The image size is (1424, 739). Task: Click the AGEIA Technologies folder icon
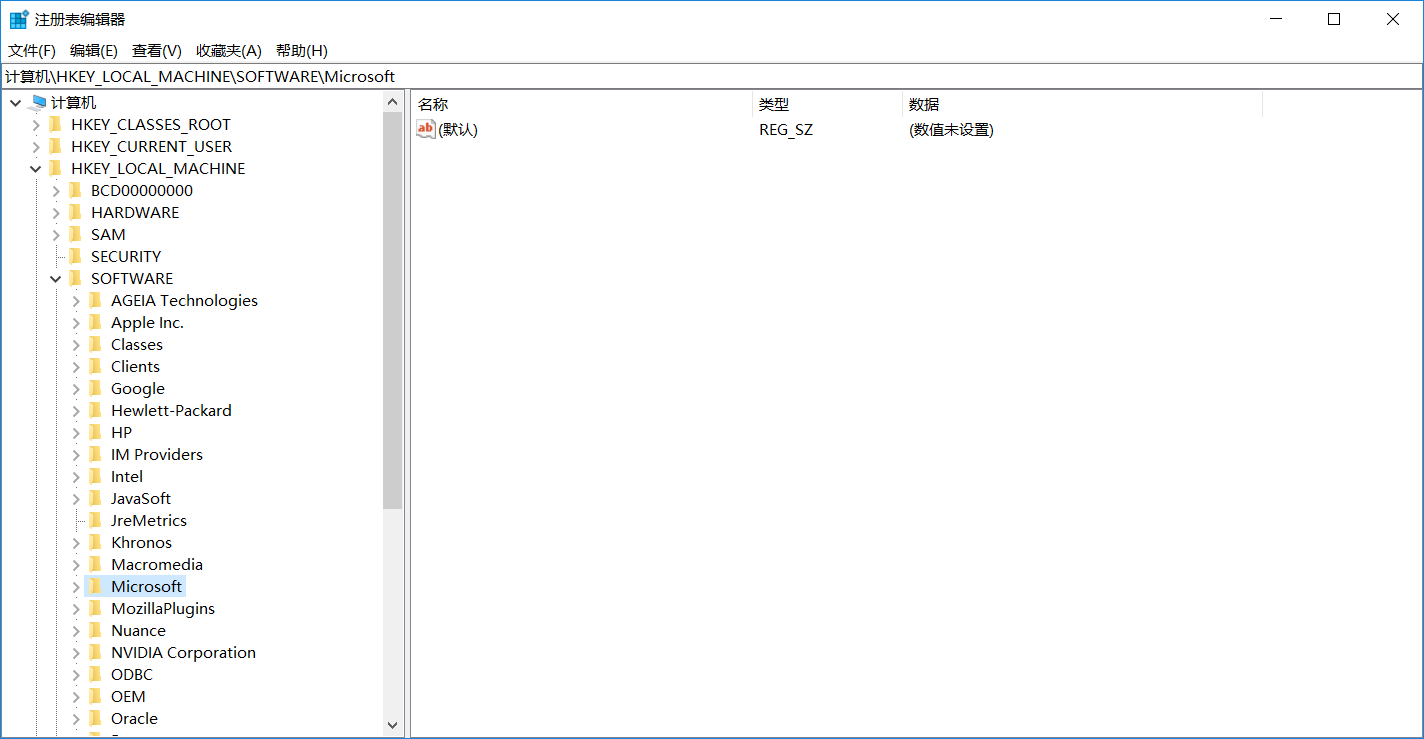click(x=96, y=300)
